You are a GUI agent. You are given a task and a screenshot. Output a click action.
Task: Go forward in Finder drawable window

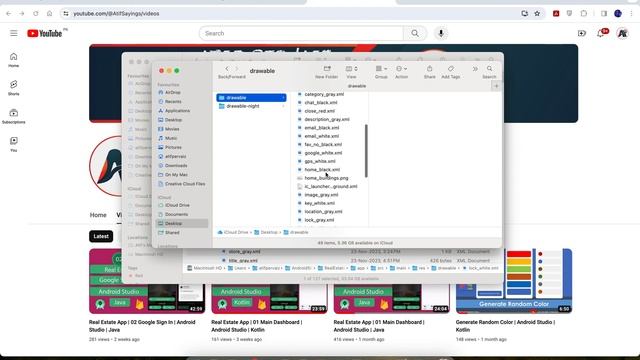pos(237,69)
